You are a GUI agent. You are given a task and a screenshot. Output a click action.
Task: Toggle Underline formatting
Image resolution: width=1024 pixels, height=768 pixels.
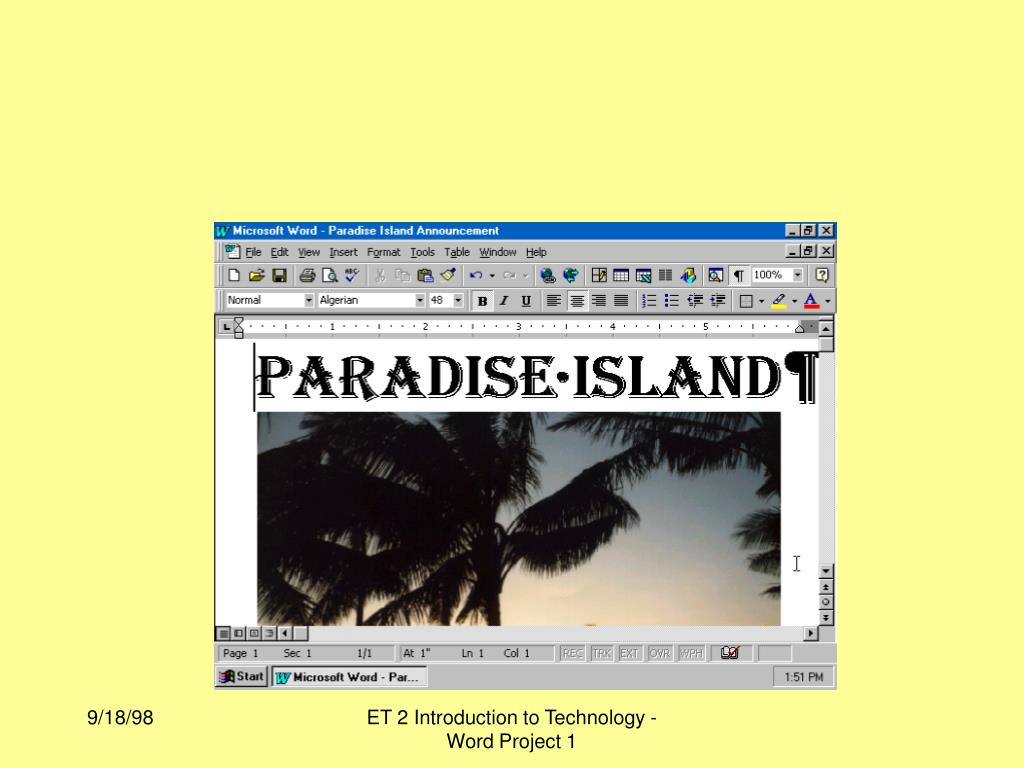pos(526,300)
